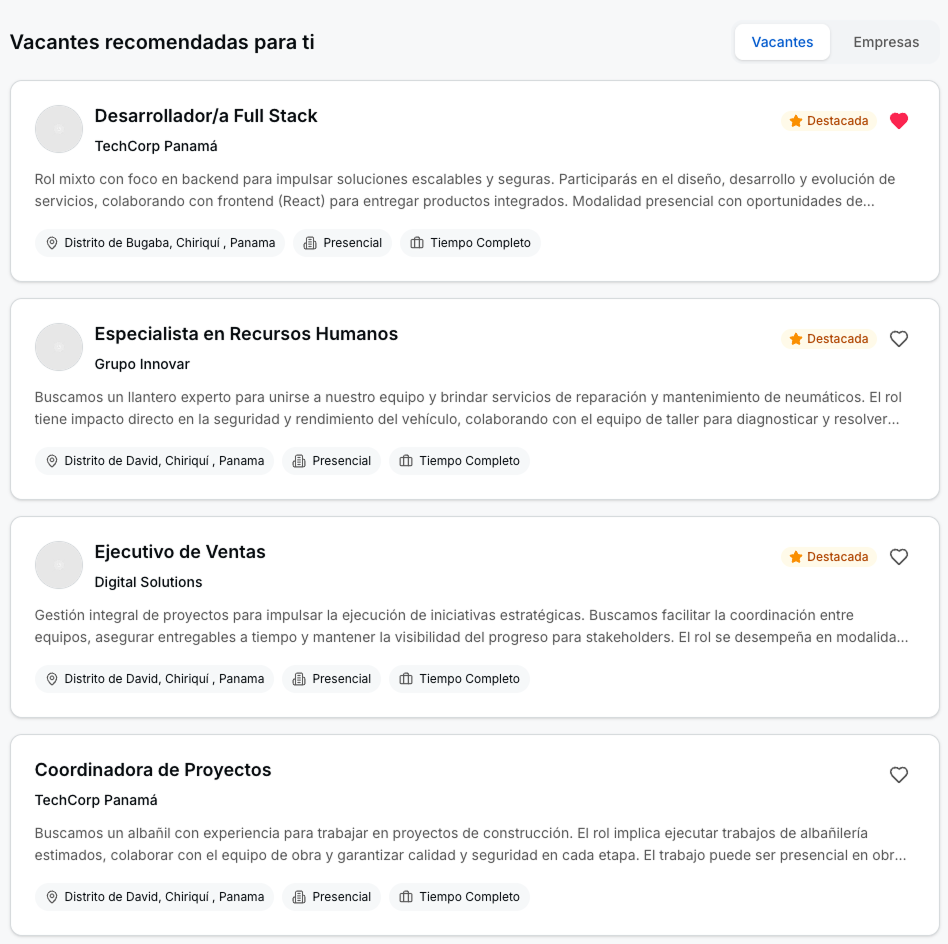
Task: Click the star icon on the Destacada badge of Desarrollador/a Full Stack
Action: click(x=796, y=120)
